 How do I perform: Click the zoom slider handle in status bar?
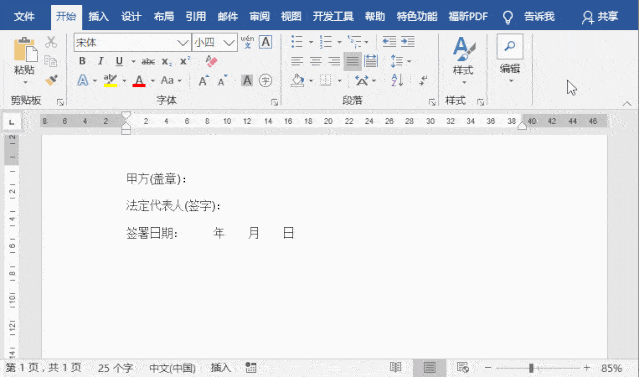point(531,368)
